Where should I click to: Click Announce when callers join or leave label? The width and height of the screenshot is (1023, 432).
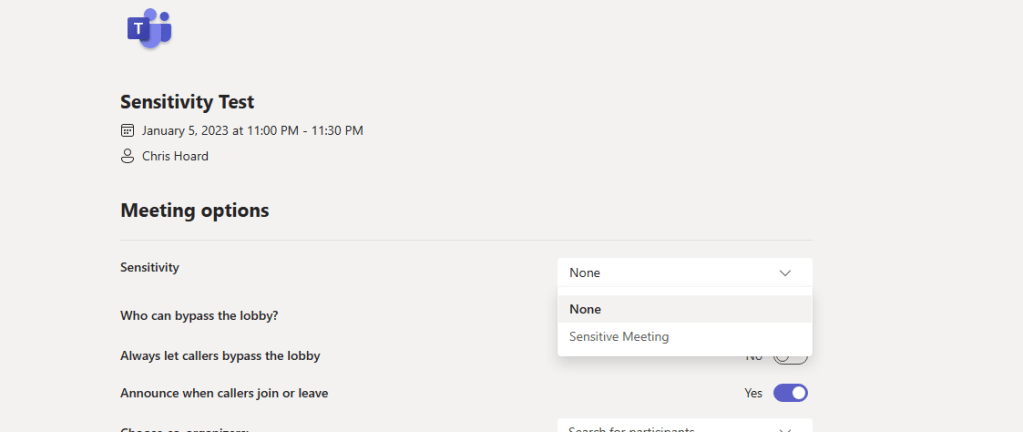[x=224, y=393]
